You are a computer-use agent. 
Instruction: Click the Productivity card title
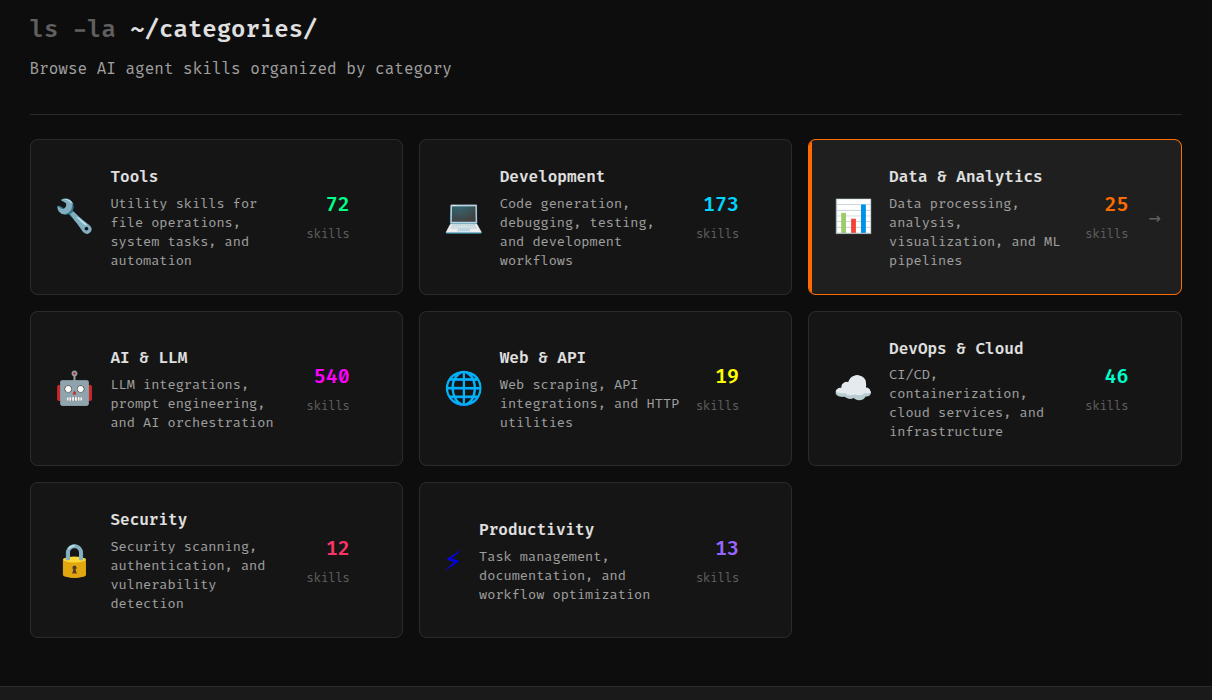536,529
